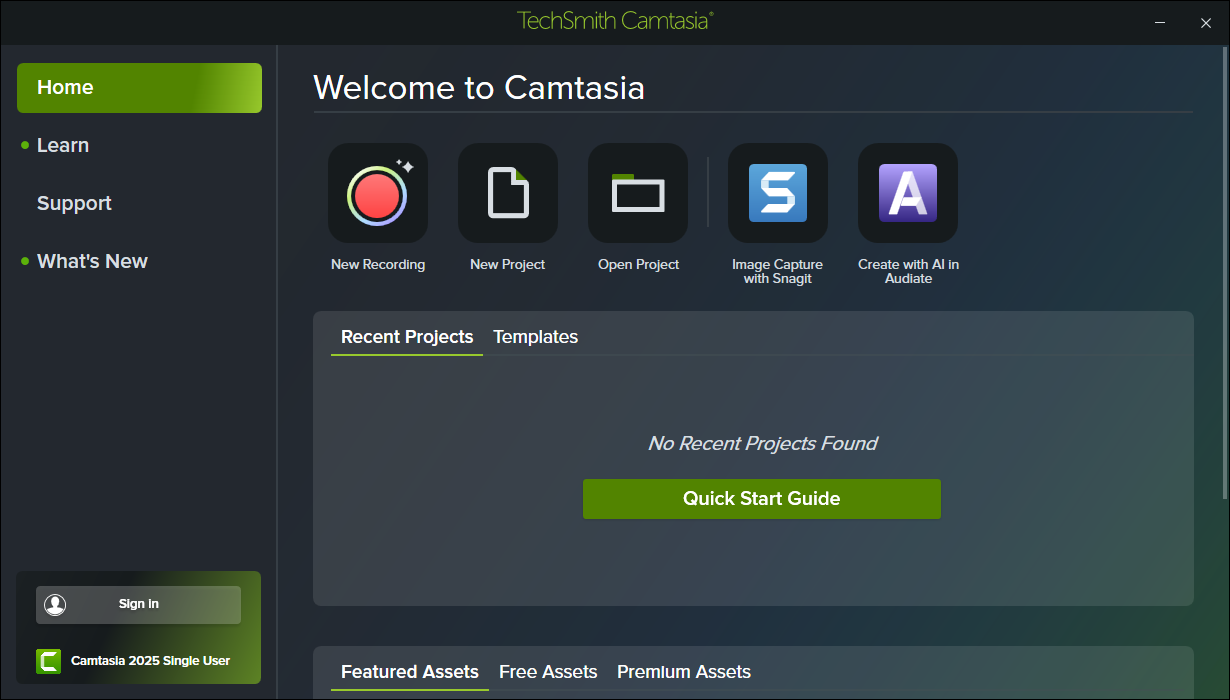Start a New Recording

coord(378,193)
